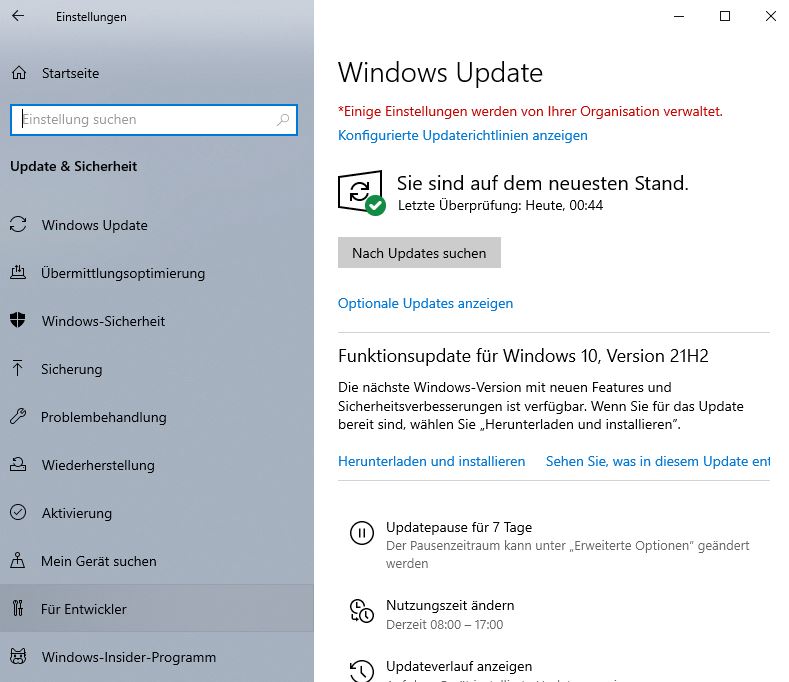Click the history icon for Updateverlauf
789x682 pixels.
362,671
